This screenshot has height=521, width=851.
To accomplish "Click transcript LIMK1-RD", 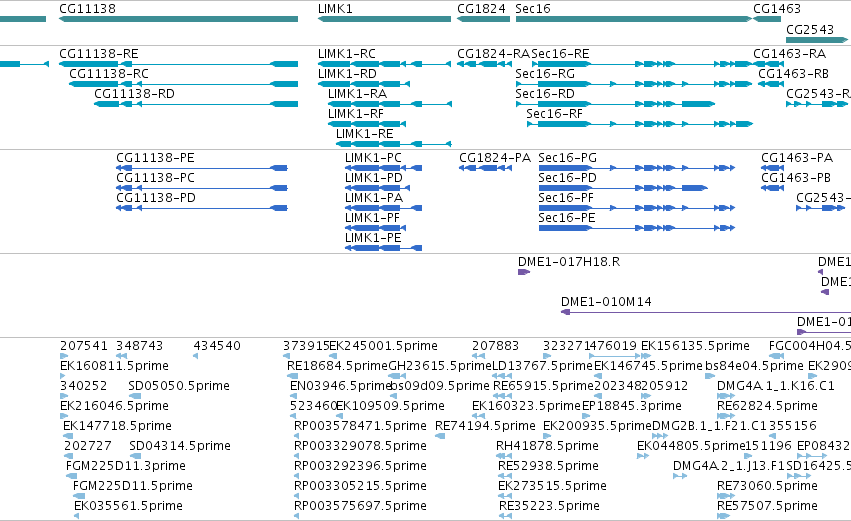I will point(364,84).
